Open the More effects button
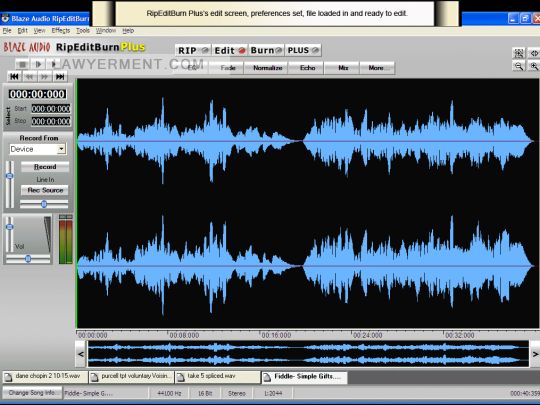540x405 pixels. tap(377, 68)
